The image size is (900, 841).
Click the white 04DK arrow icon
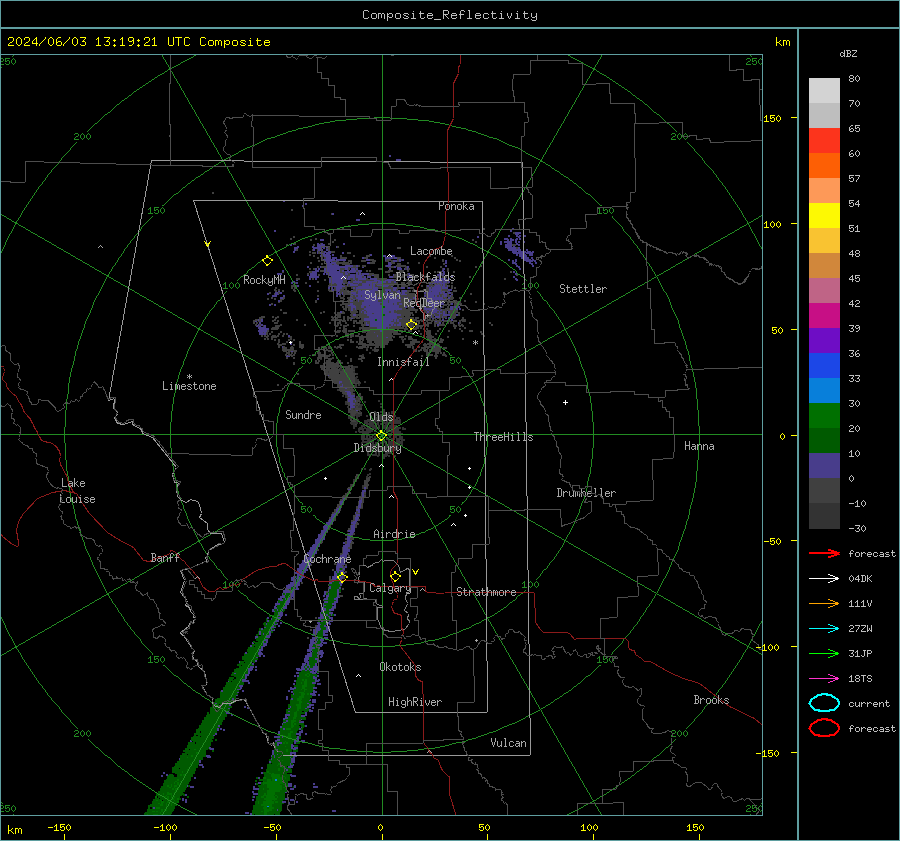tap(824, 579)
